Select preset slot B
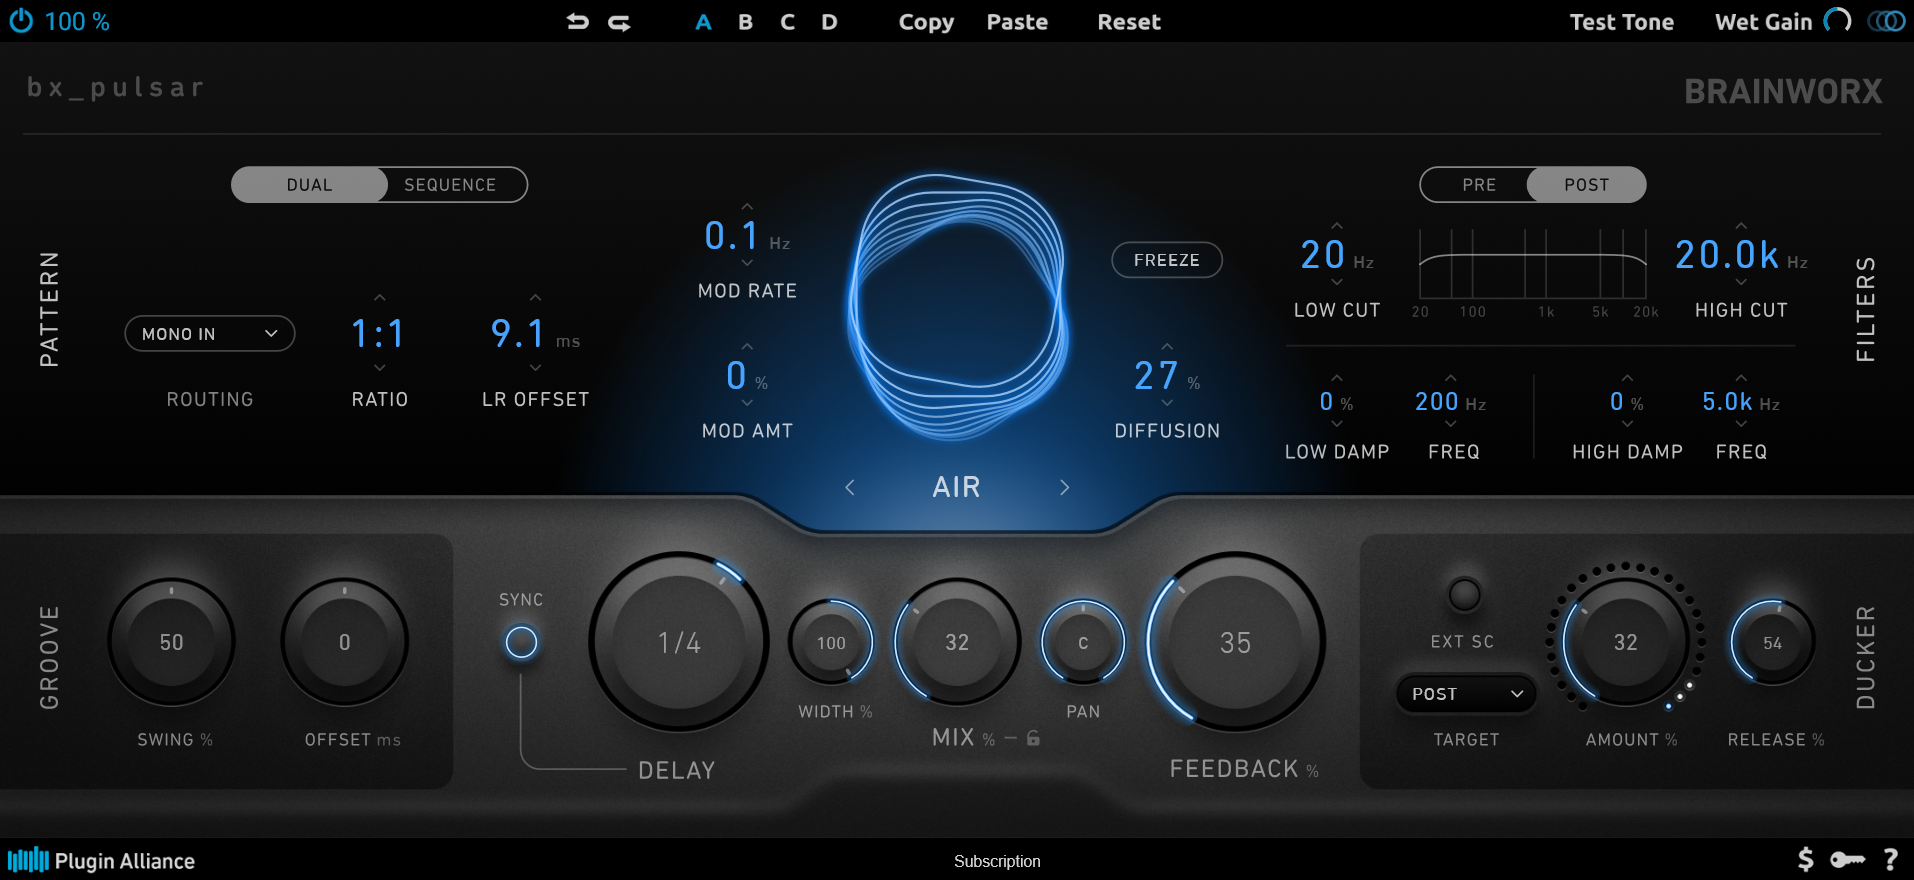Screen dimensions: 1914x880 click(746, 22)
